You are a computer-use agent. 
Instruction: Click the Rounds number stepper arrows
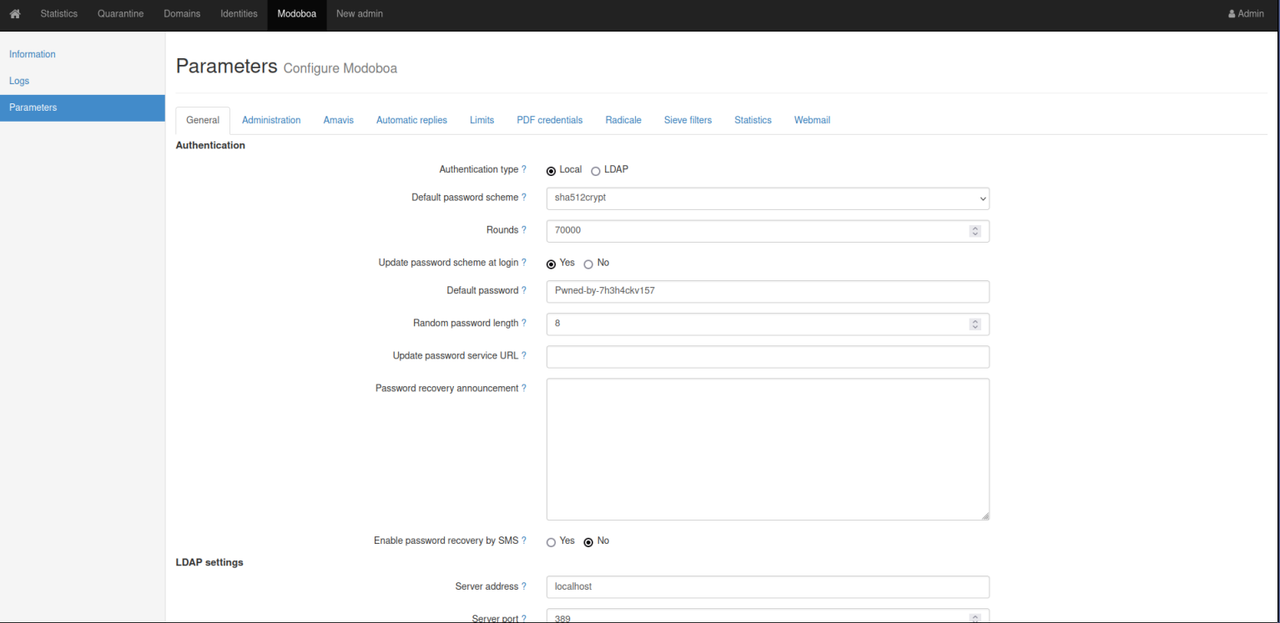pyautogui.click(x=975, y=231)
